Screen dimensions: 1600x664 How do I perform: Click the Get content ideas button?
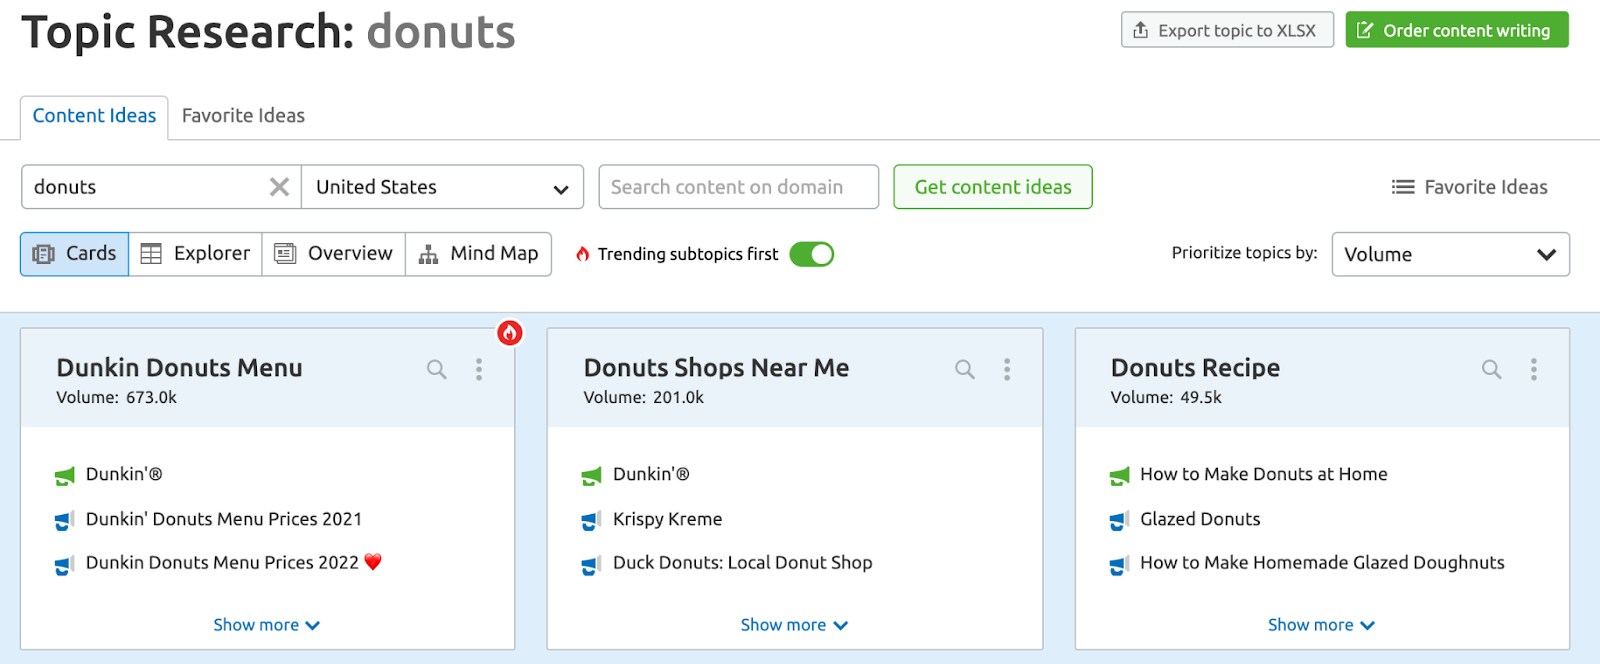coord(992,187)
